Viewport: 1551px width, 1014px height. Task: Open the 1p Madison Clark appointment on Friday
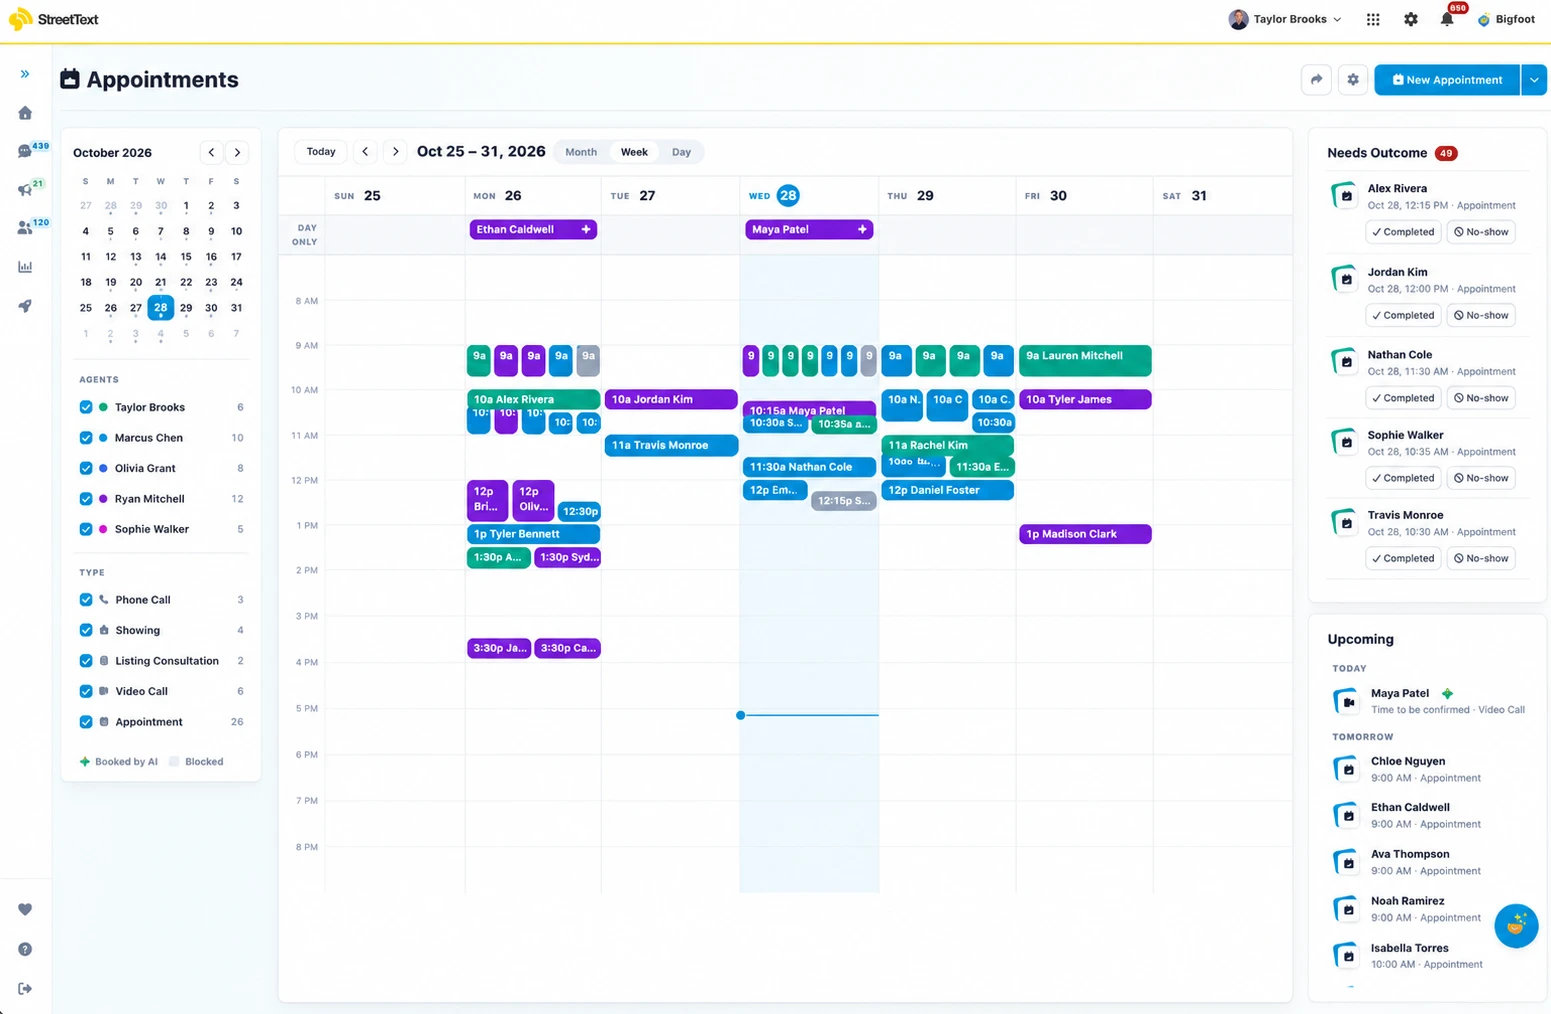(x=1085, y=534)
